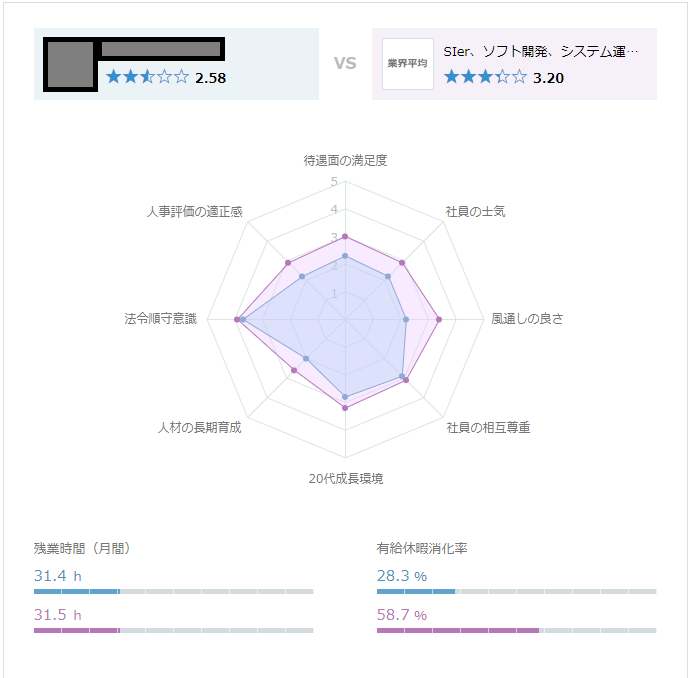This screenshot has height=678, width=688.
Task: Click the VS comparison label
Action: (x=345, y=64)
